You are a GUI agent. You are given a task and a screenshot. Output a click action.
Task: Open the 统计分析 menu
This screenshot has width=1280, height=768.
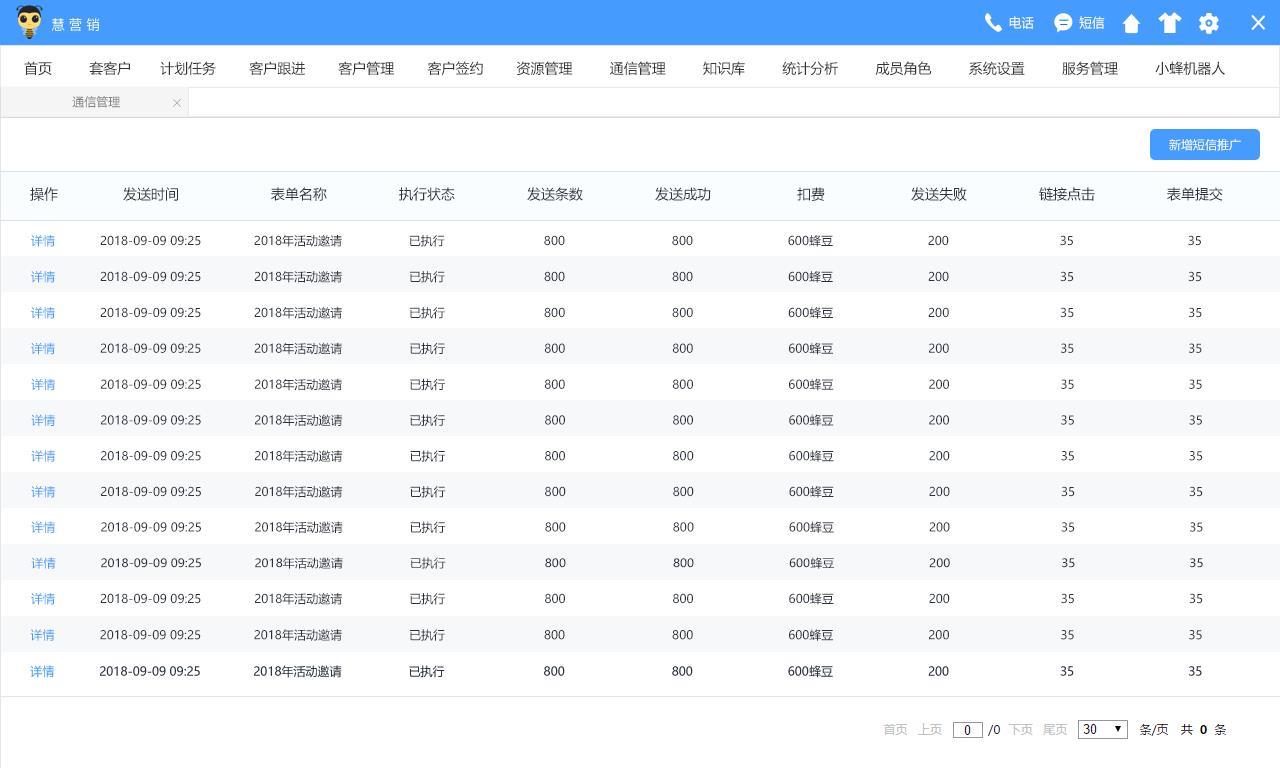pyautogui.click(x=810, y=68)
